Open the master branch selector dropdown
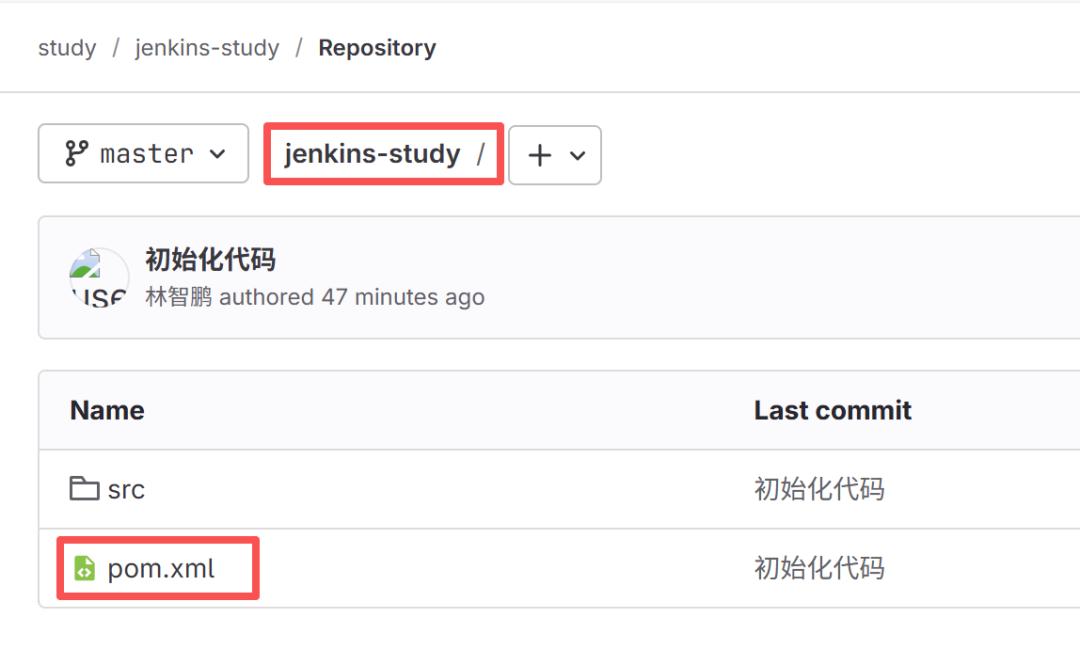1080x649 pixels. [x=142, y=153]
